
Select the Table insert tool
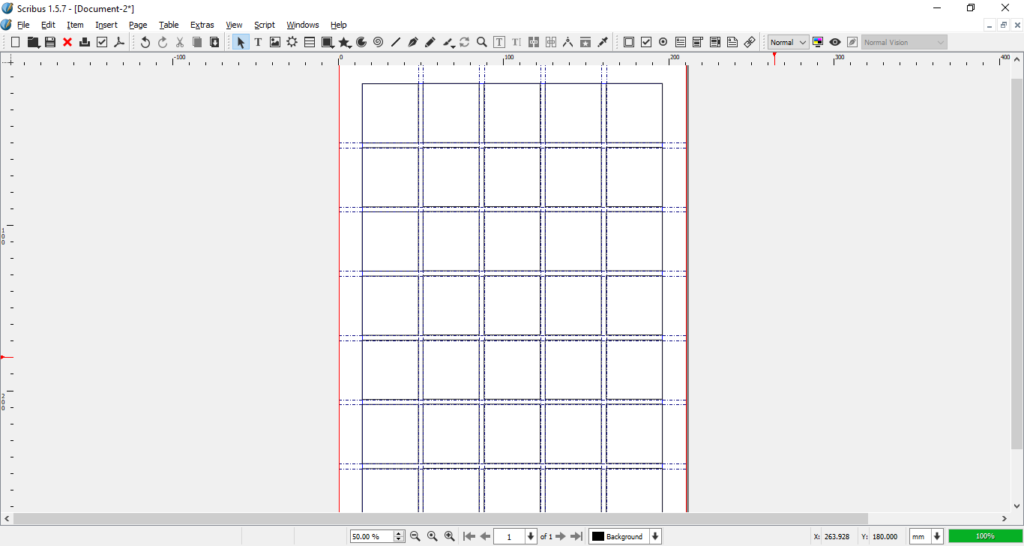point(310,42)
